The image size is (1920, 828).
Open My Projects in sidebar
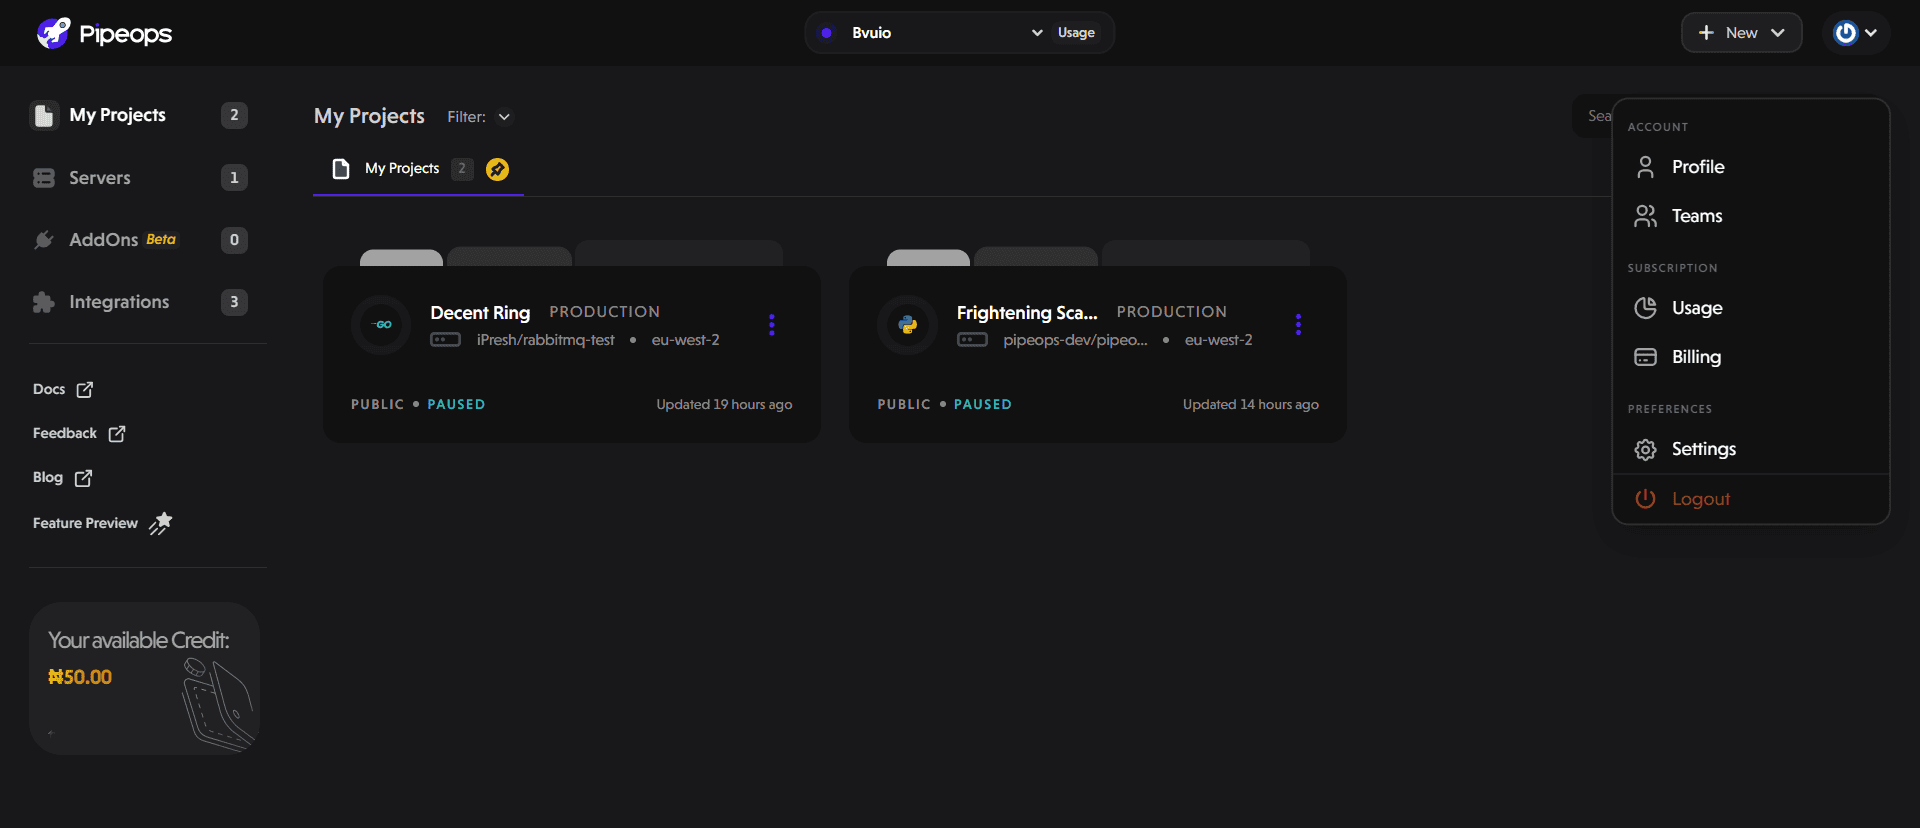pos(138,115)
